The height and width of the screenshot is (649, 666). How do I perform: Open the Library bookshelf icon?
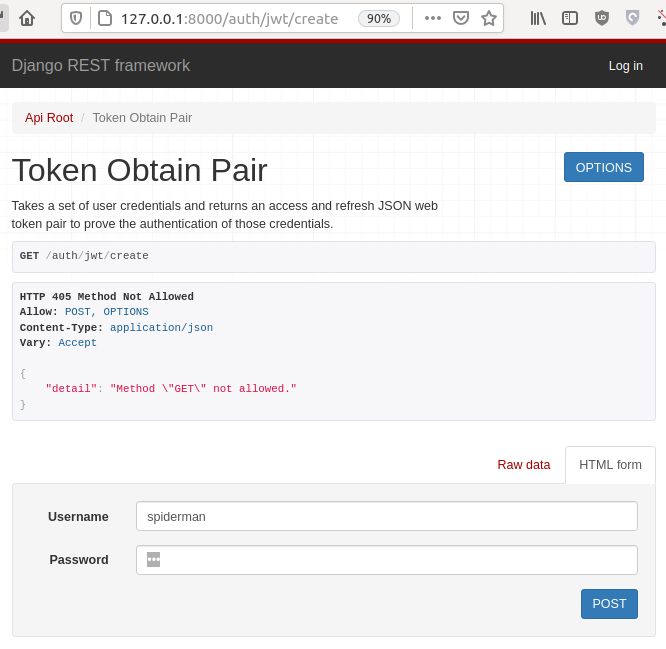tap(538, 18)
